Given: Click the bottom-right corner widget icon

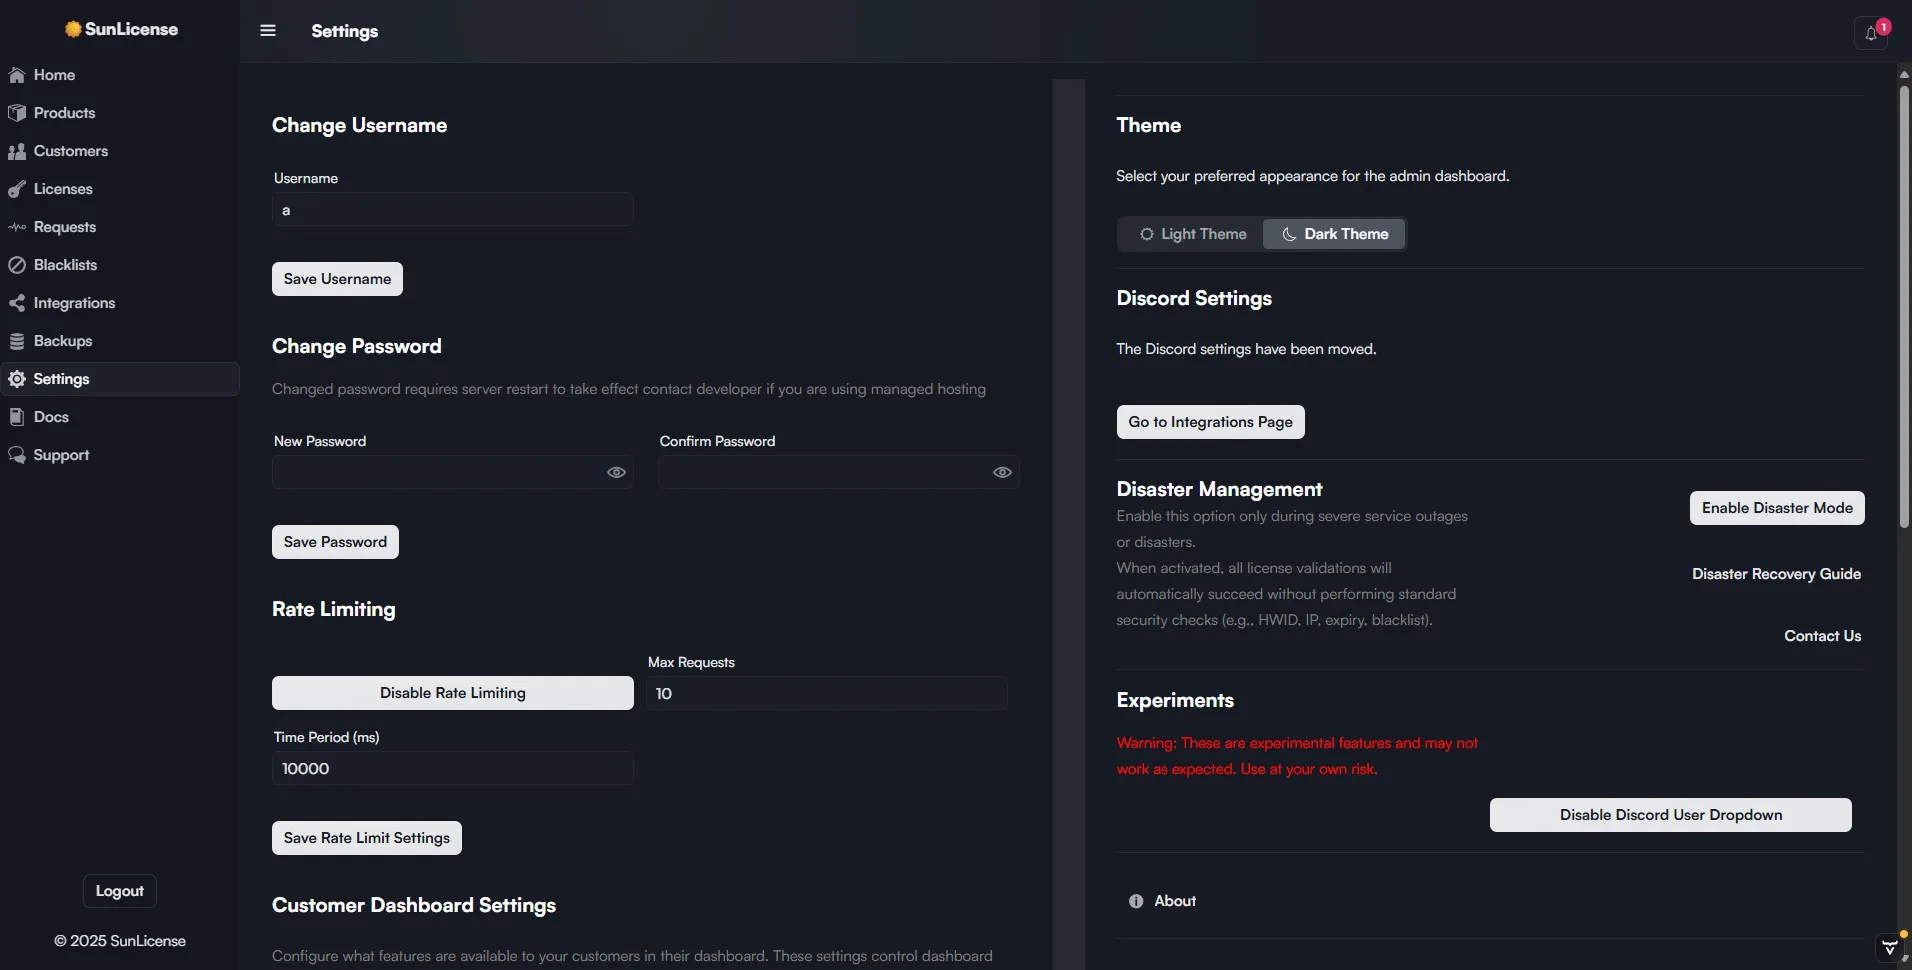Looking at the screenshot, I should 1889,947.
